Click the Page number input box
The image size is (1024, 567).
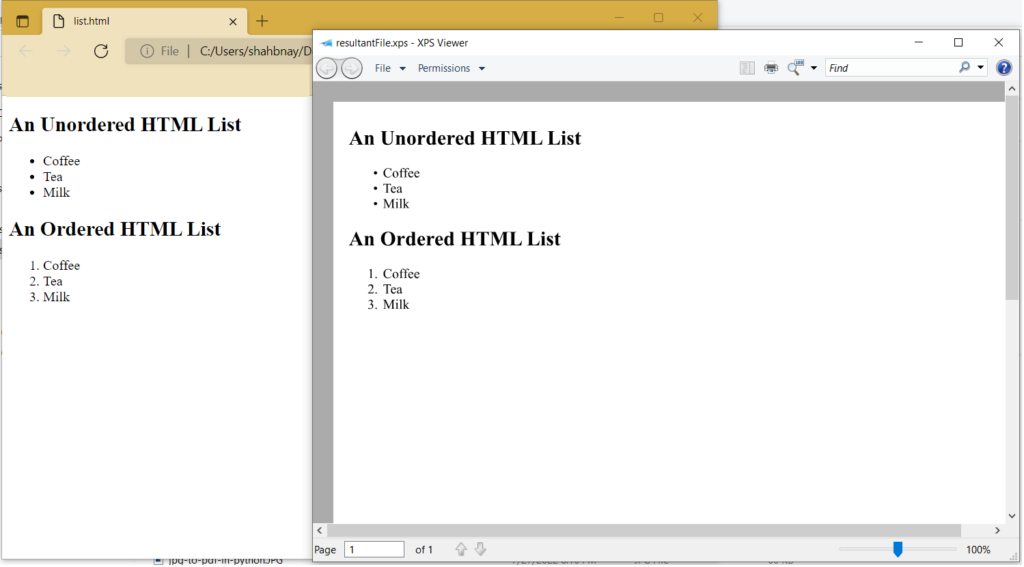click(374, 549)
